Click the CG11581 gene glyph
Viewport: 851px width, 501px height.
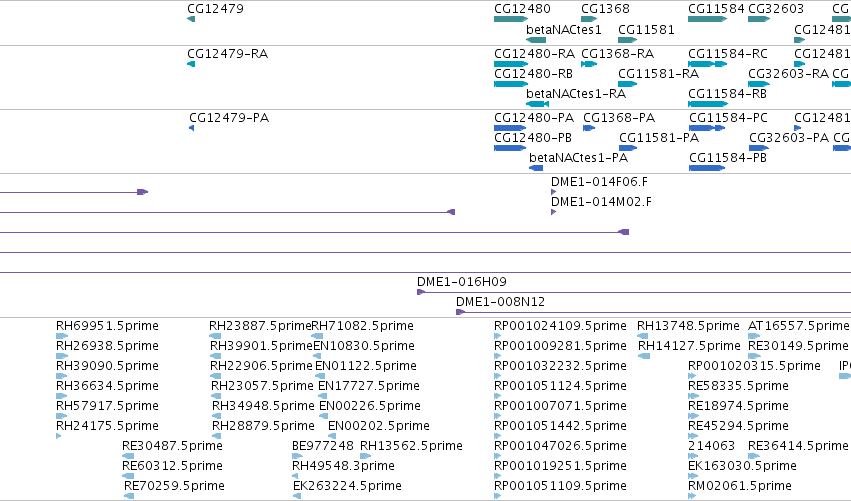(627, 40)
